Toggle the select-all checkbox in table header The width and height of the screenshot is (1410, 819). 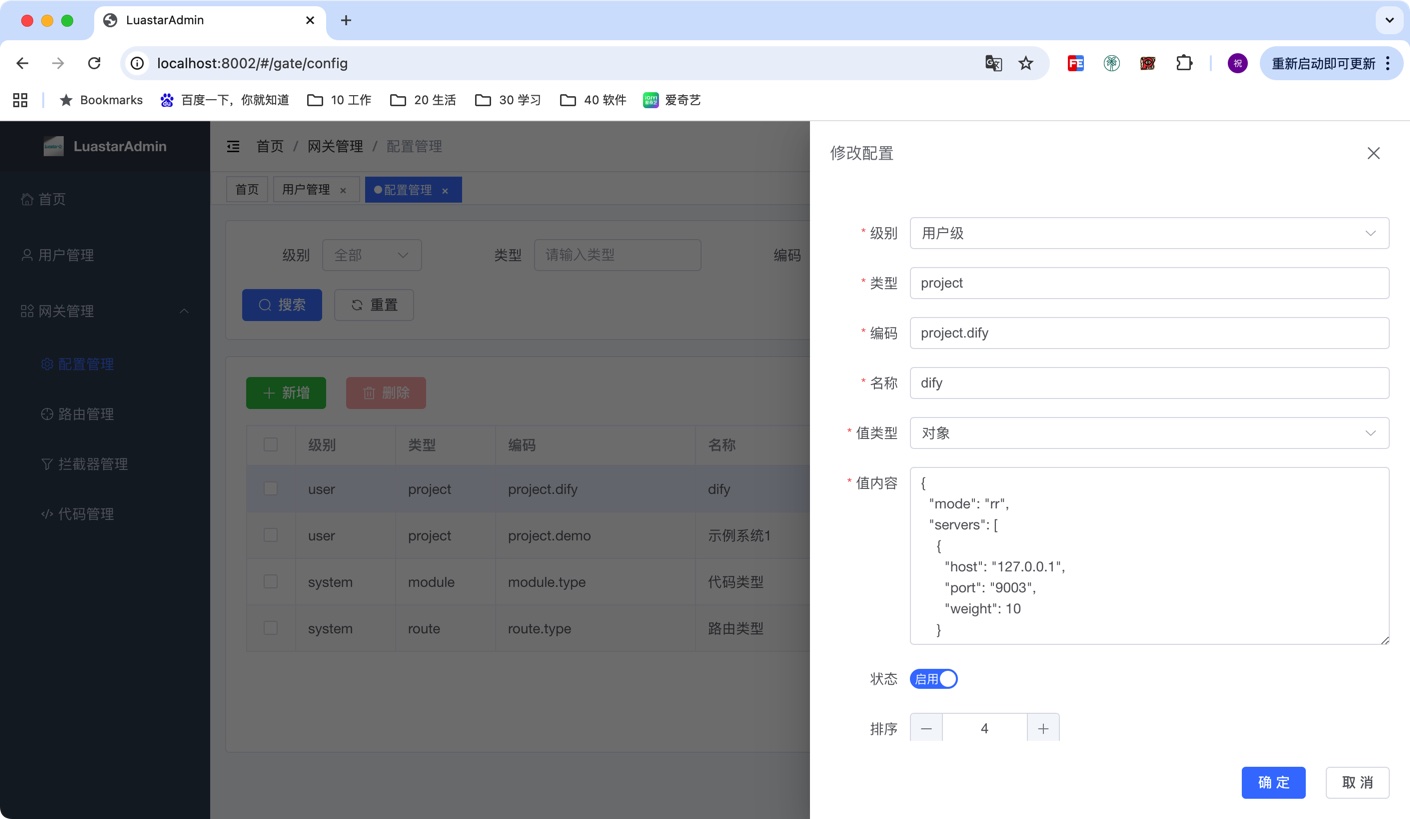[271, 444]
